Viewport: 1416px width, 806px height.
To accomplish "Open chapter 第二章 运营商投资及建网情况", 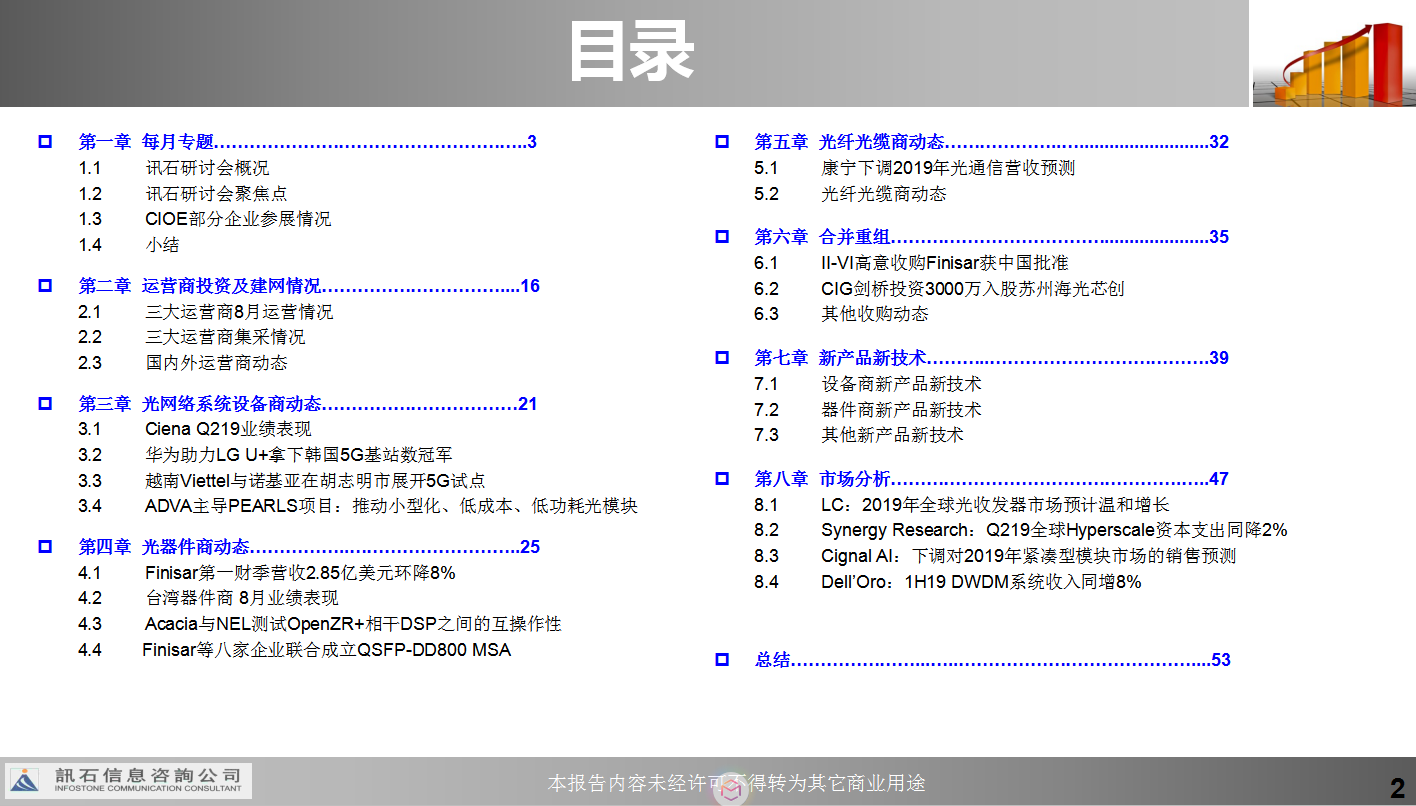I will (308, 286).
